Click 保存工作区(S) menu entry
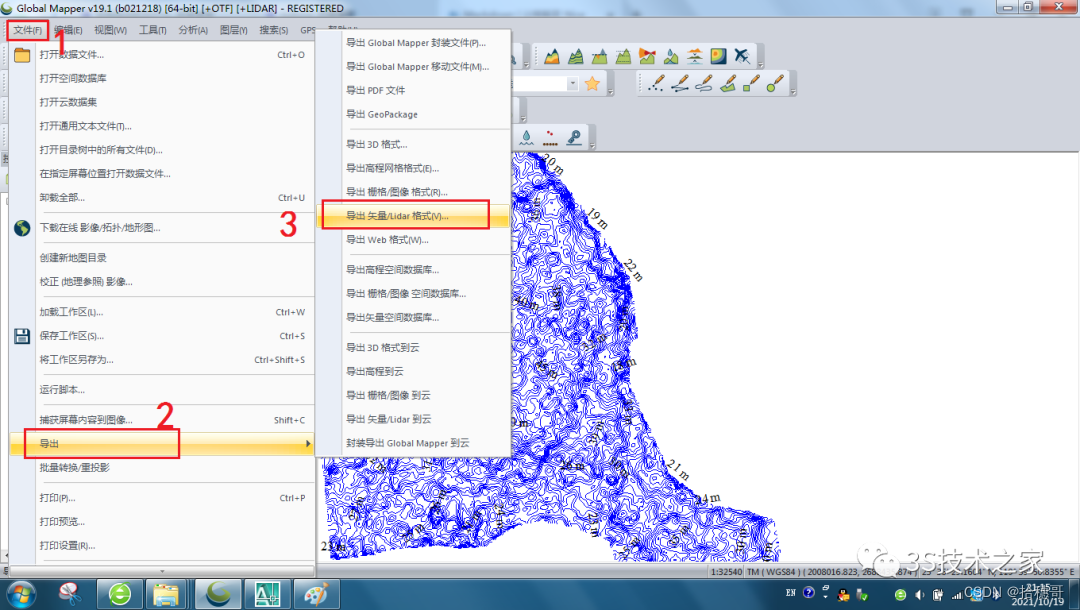The height and width of the screenshot is (610, 1080). point(162,336)
